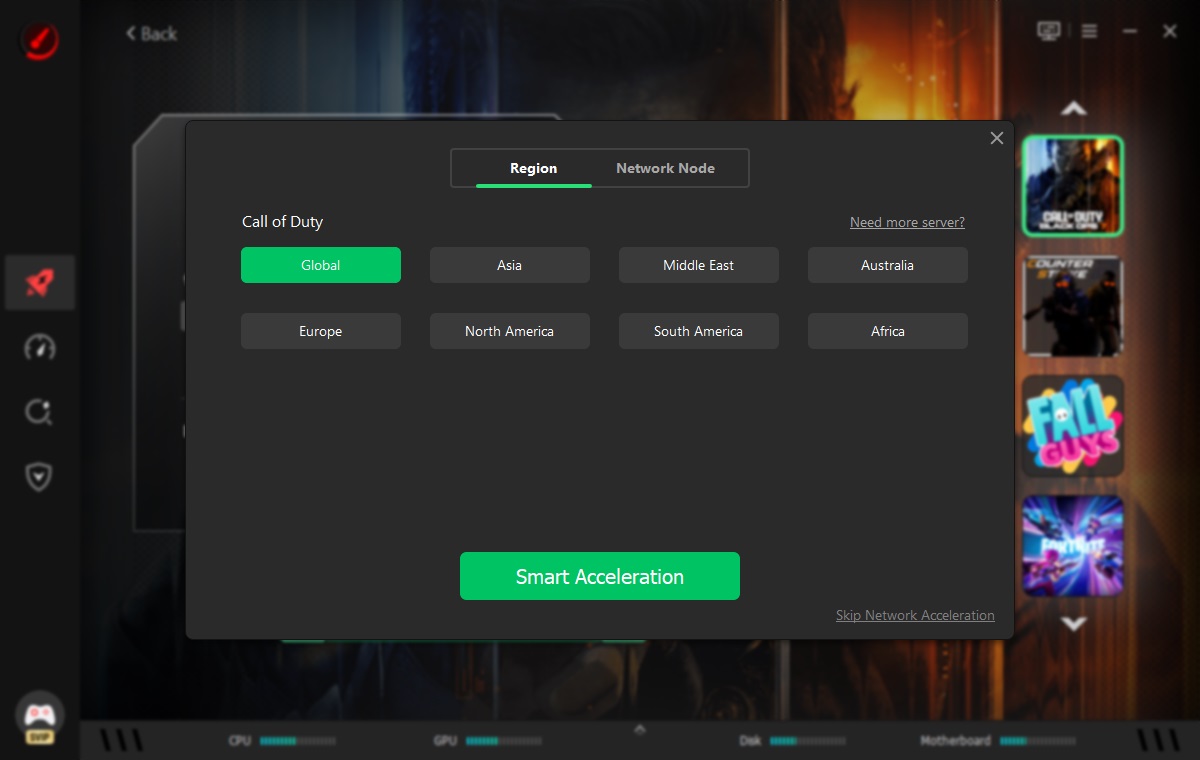This screenshot has height=760, width=1200.
Task: Select the Global region
Action: (321, 265)
